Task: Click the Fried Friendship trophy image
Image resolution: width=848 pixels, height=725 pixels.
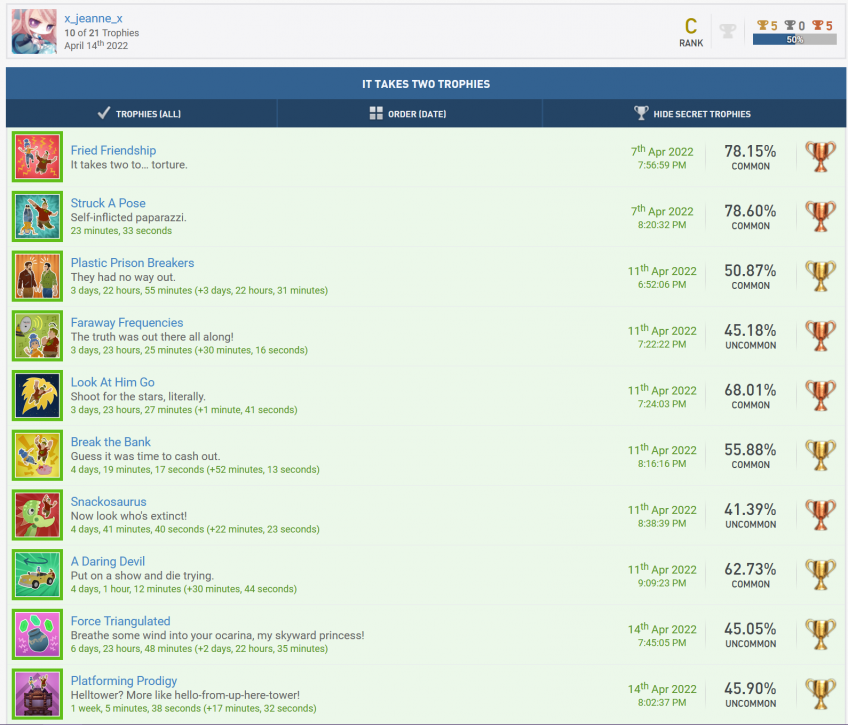Action: coord(38,157)
